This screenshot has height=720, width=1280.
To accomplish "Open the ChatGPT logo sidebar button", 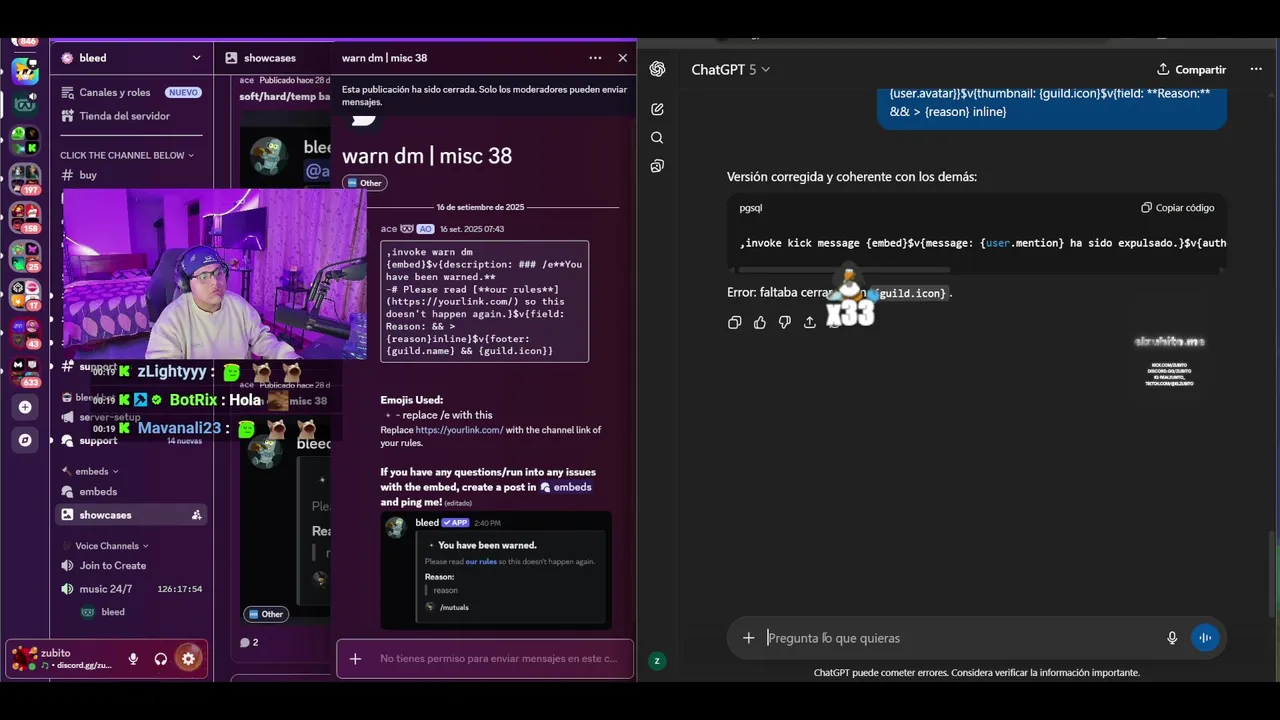I will click(657, 69).
